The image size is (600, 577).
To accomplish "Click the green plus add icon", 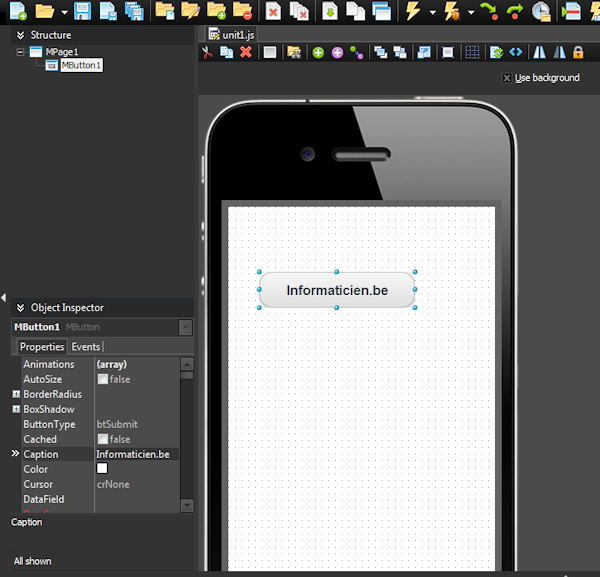I will coord(318,52).
